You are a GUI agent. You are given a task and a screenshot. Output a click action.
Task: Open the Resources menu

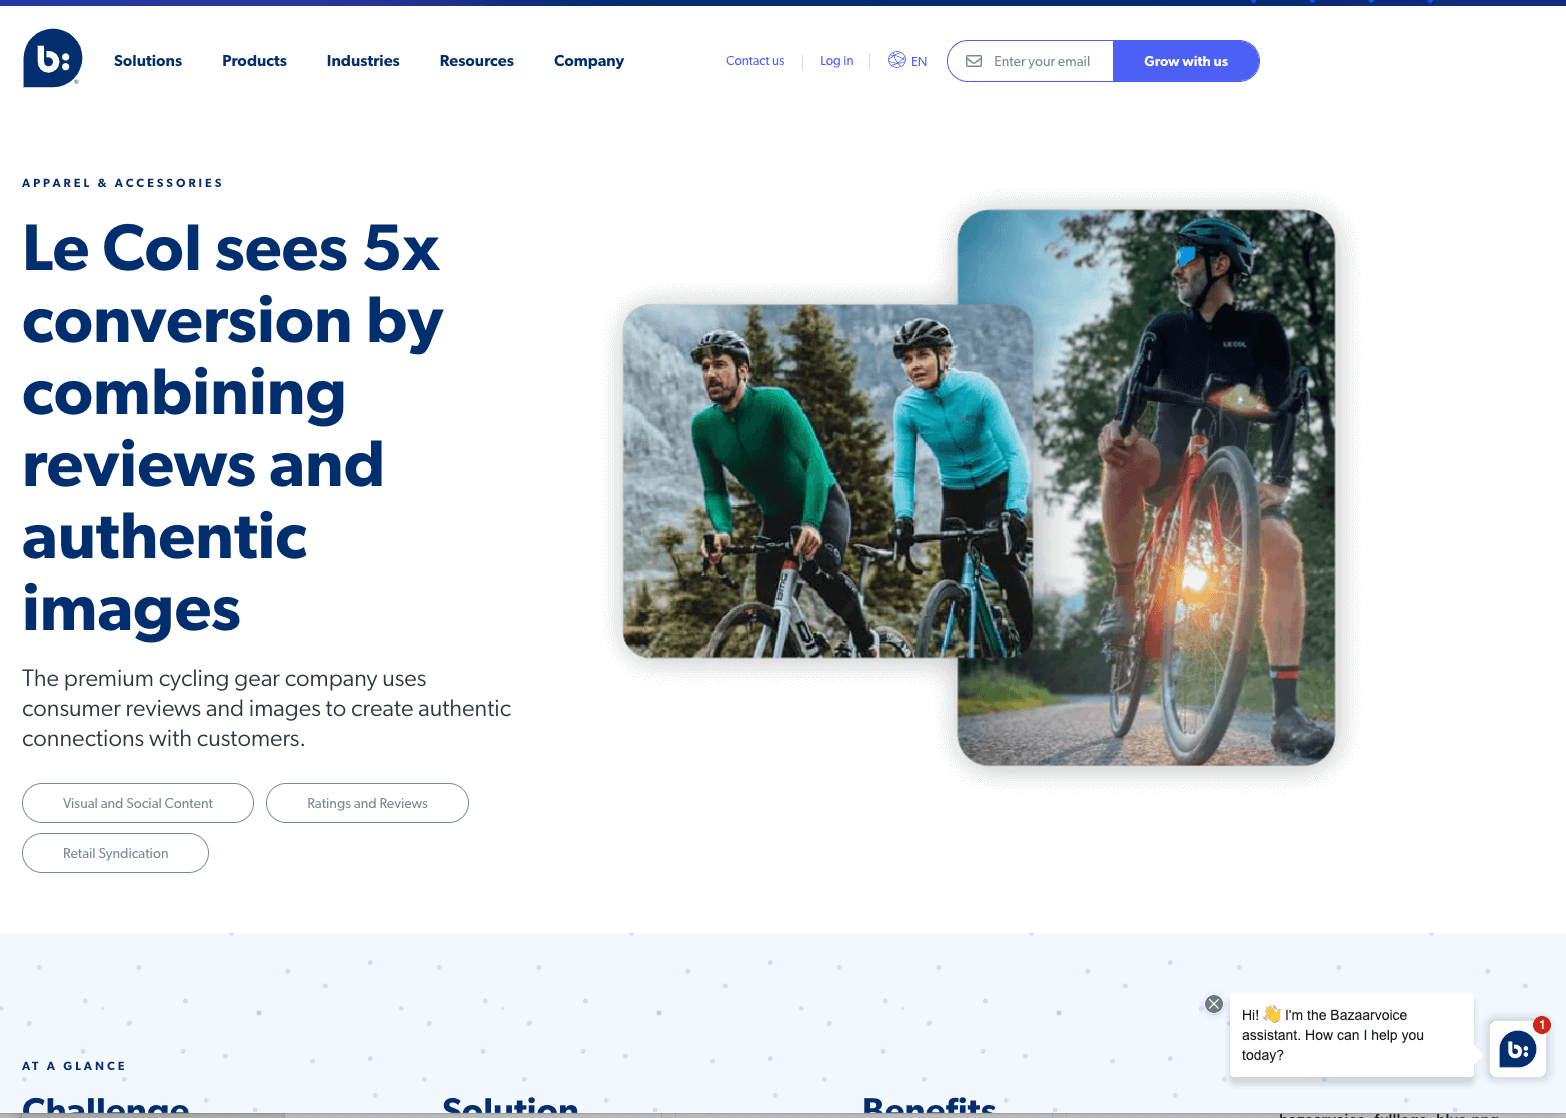coord(477,61)
